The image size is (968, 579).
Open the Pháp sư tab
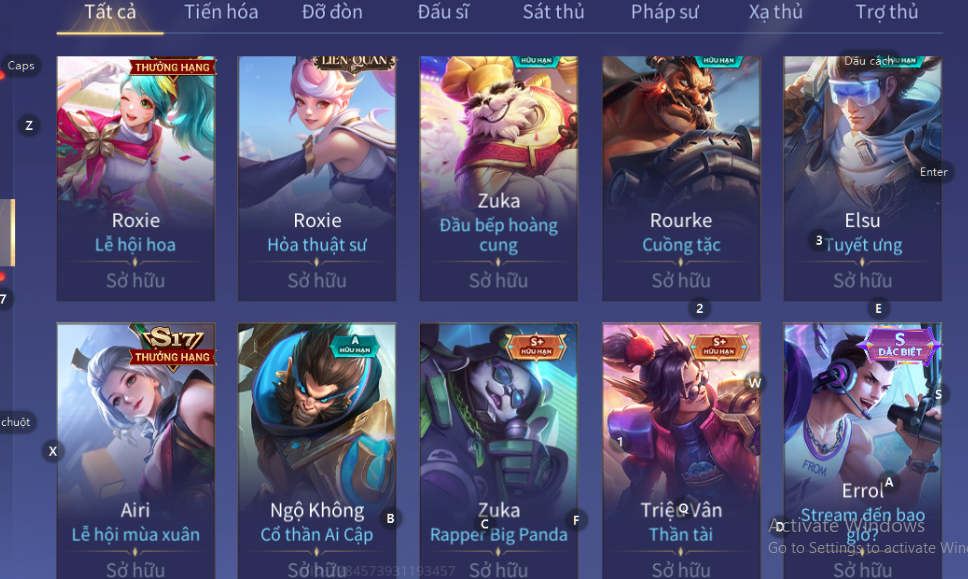tap(664, 12)
